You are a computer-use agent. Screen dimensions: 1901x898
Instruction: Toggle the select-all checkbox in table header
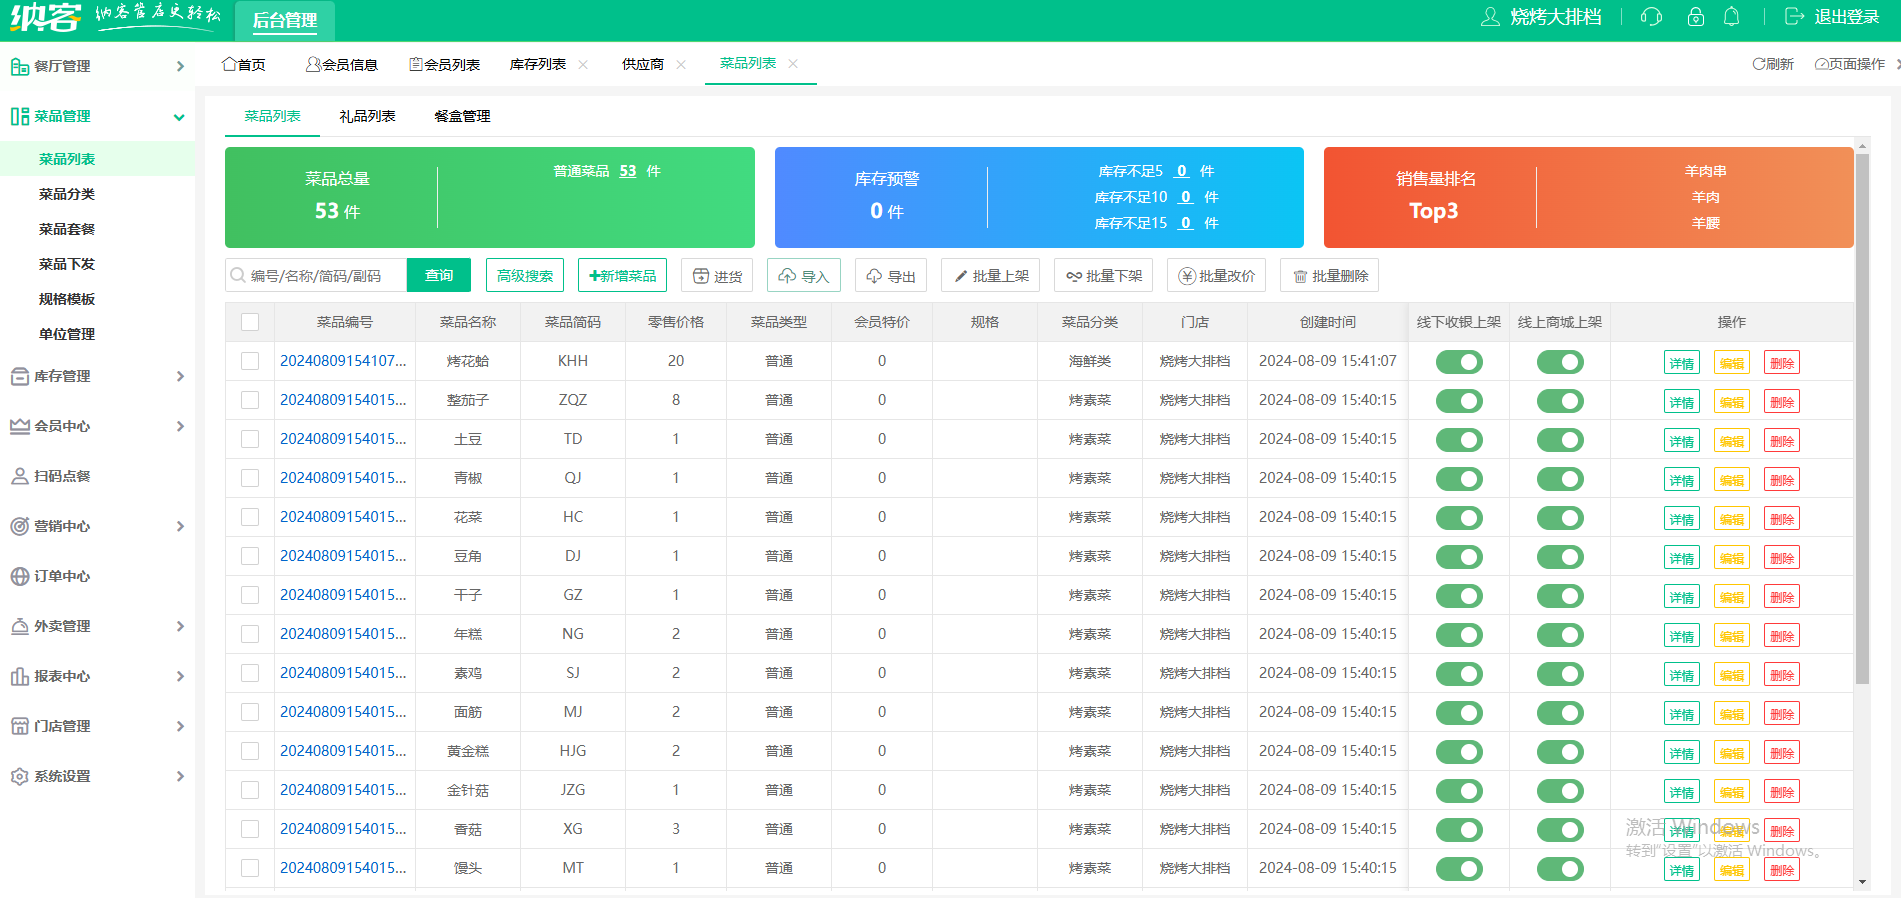point(250,322)
